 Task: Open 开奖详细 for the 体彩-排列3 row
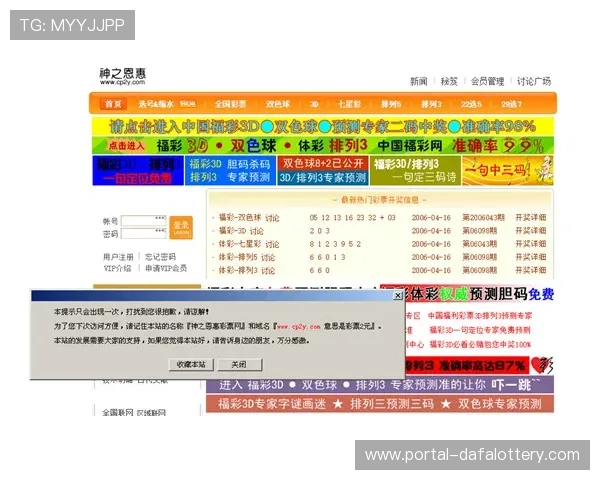click(531, 270)
